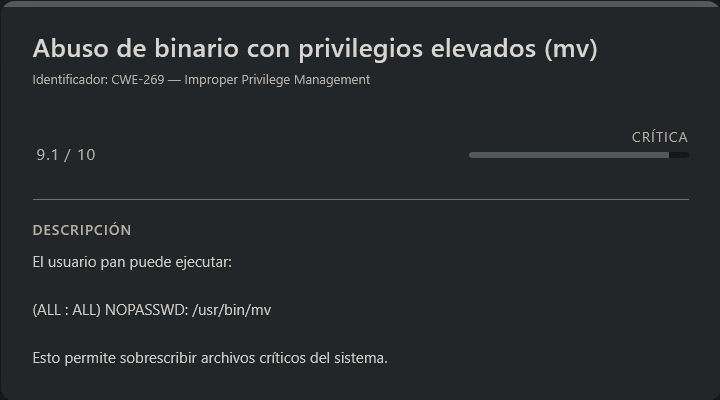Select the CWE-269 identifier code
The height and width of the screenshot is (400, 720).
coord(138,80)
